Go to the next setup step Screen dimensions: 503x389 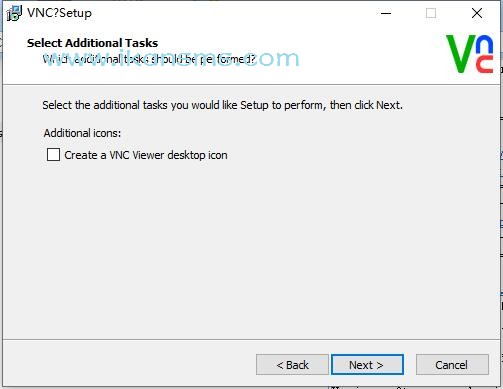pyautogui.click(x=367, y=365)
